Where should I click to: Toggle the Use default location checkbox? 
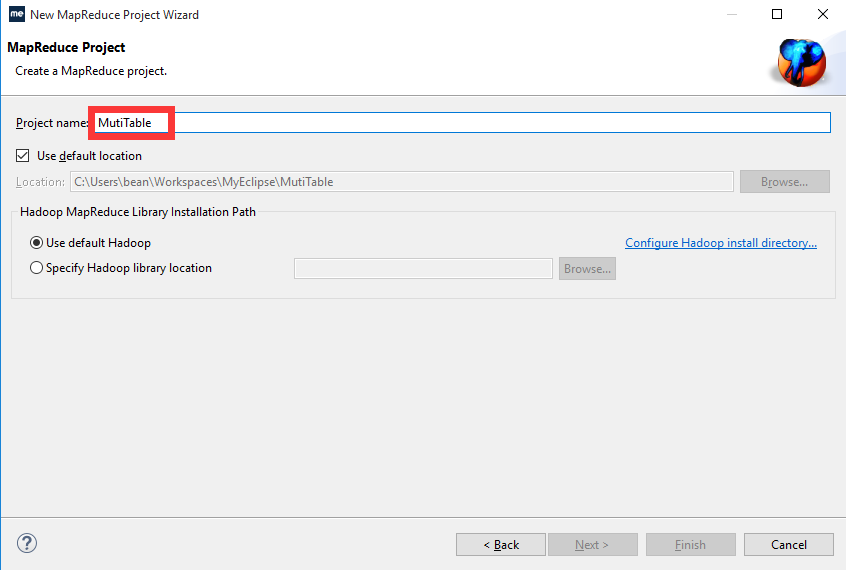[23, 156]
